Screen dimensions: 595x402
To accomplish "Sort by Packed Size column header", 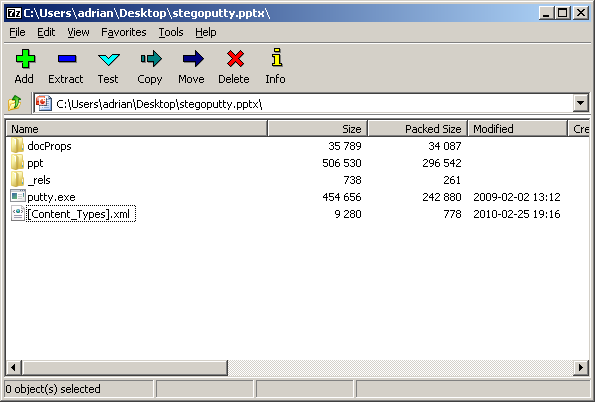I will pos(417,129).
